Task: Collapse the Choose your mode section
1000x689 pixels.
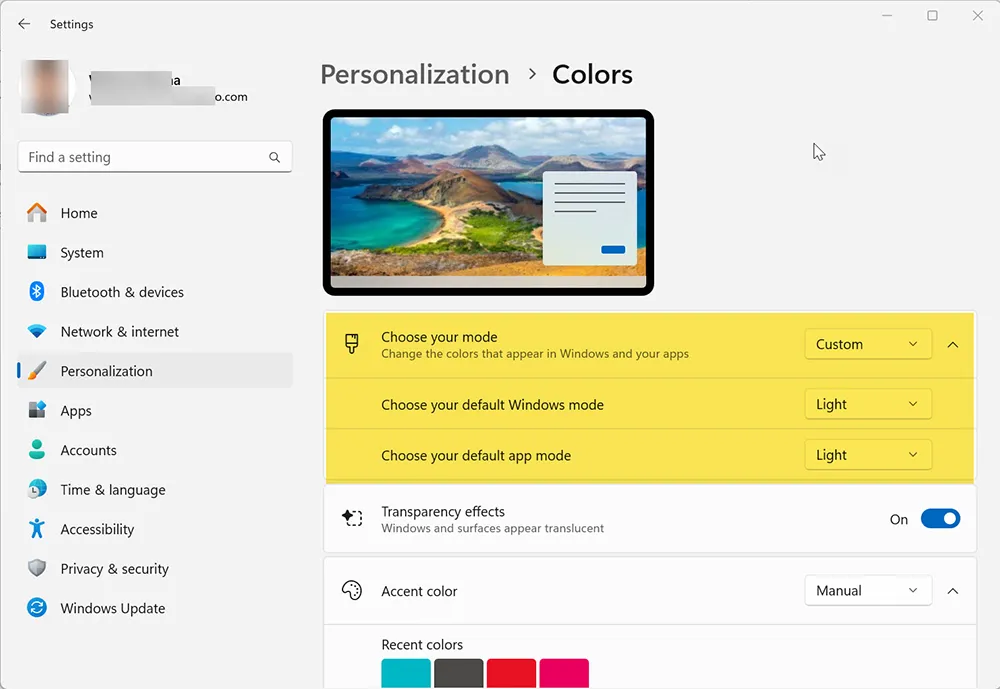Action: tap(952, 344)
